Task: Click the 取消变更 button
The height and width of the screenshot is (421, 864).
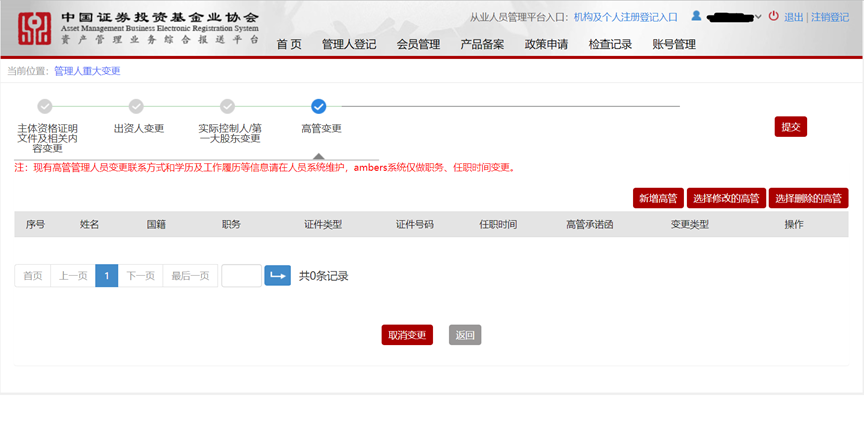Action: 407,335
